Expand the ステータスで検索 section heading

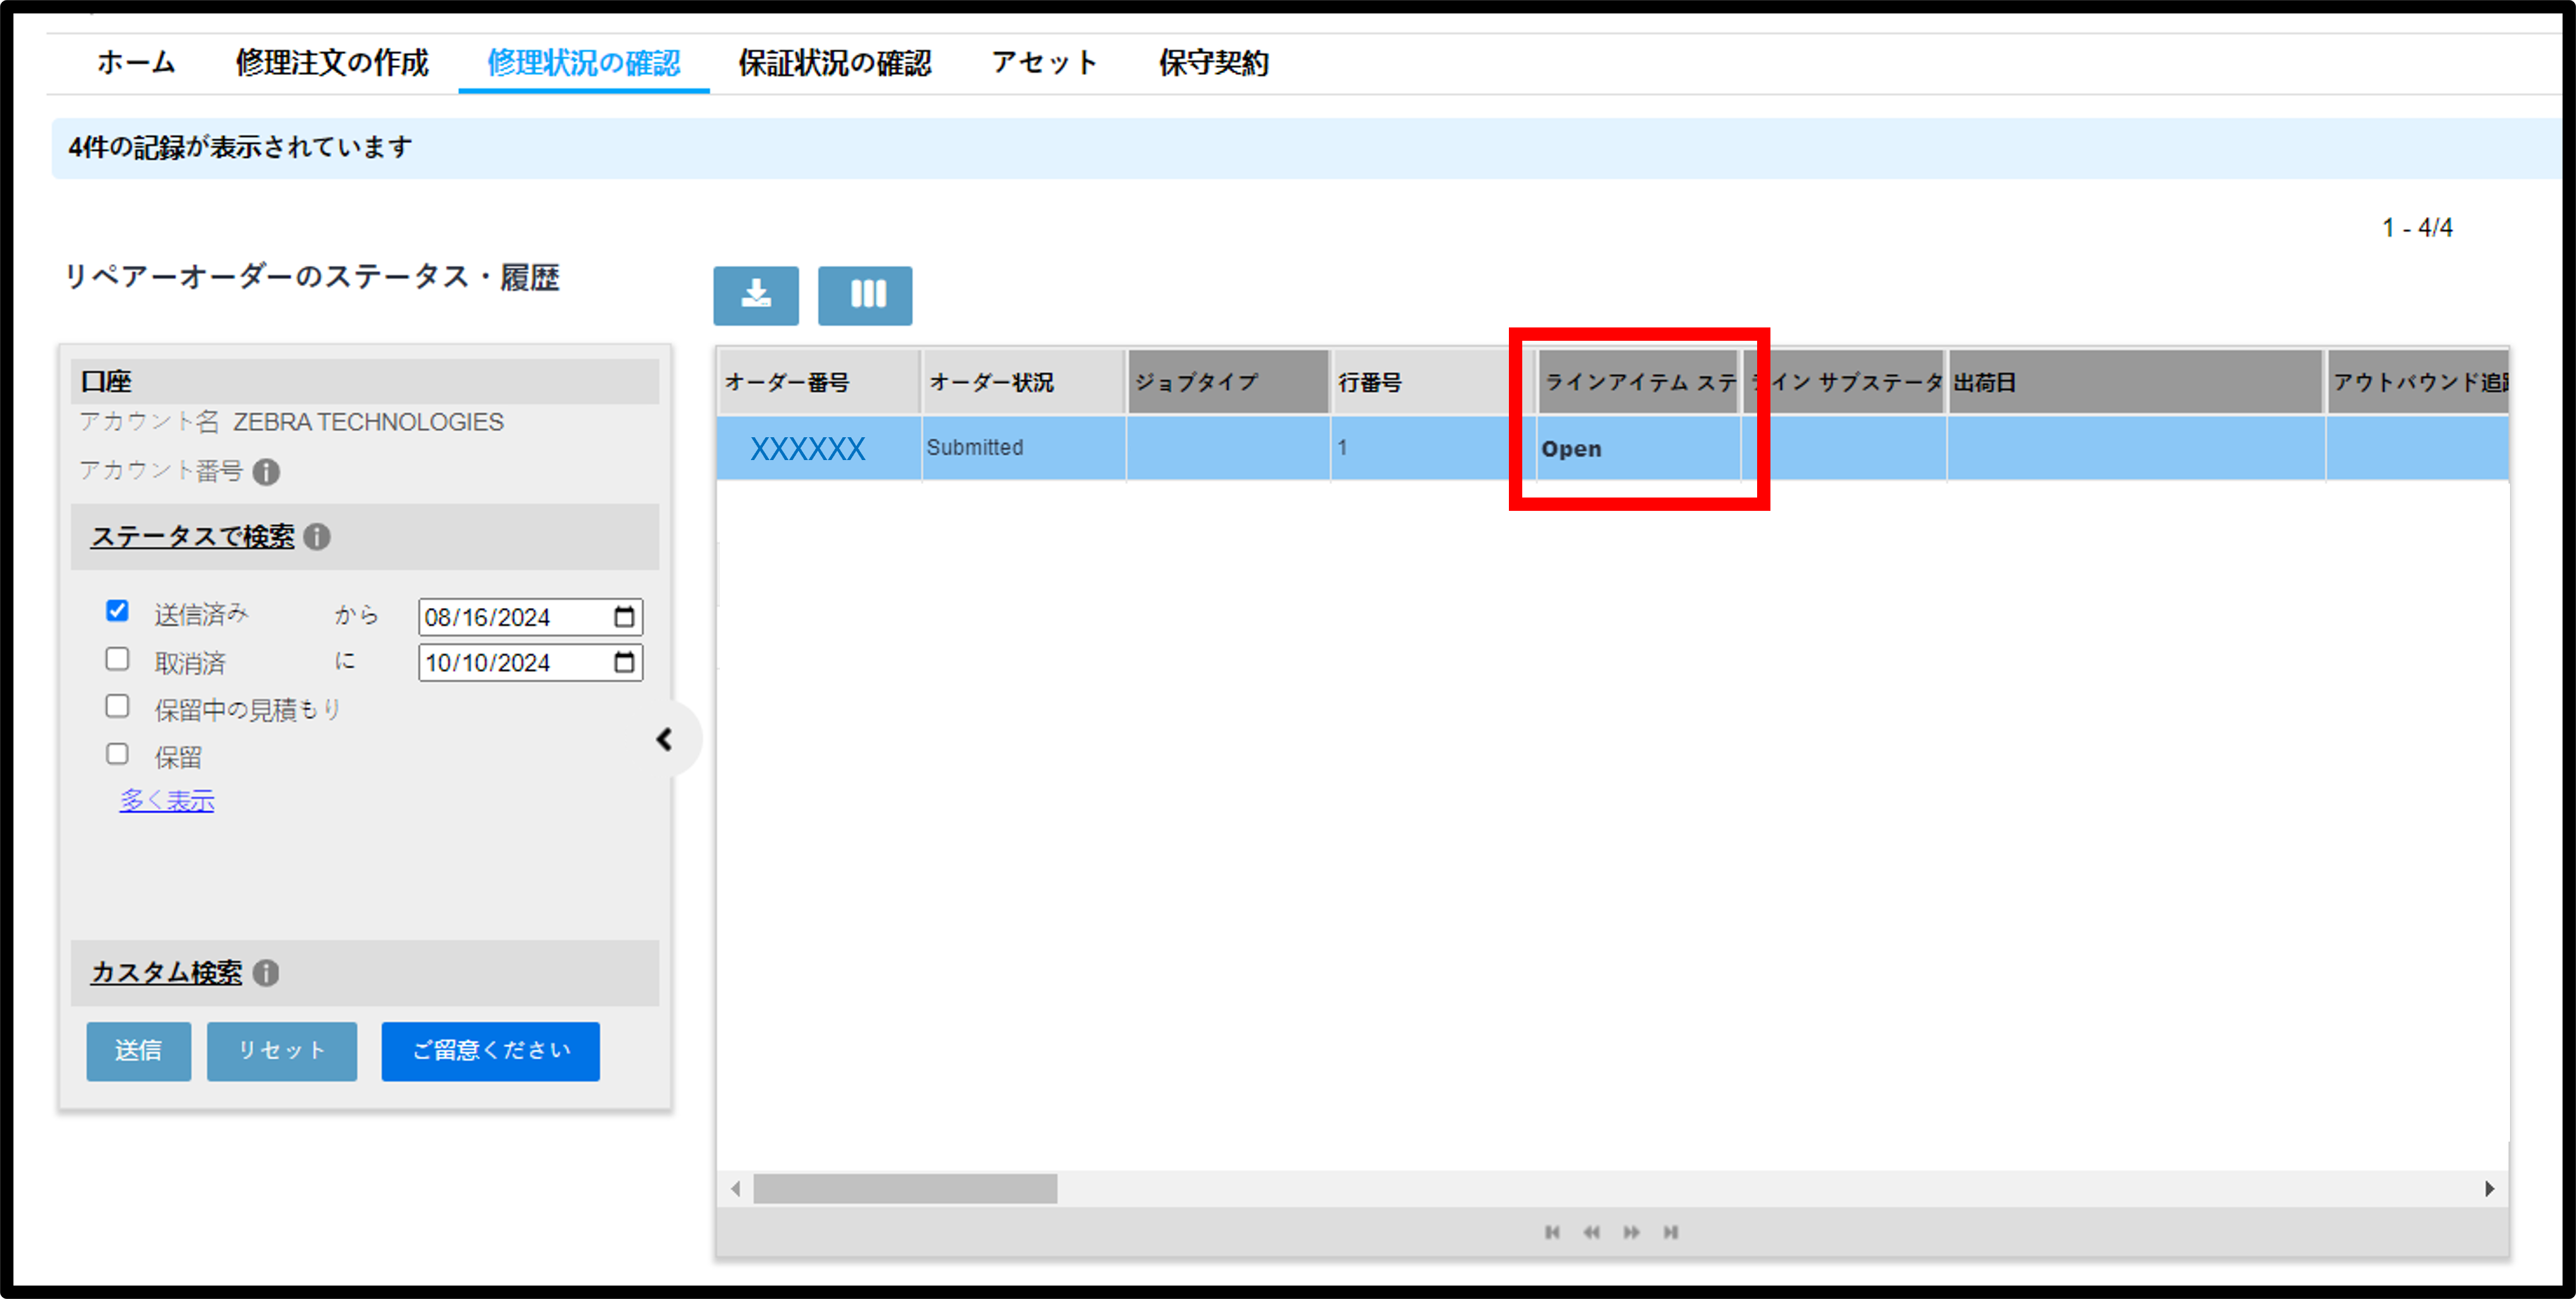pyautogui.click(x=193, y=537)
